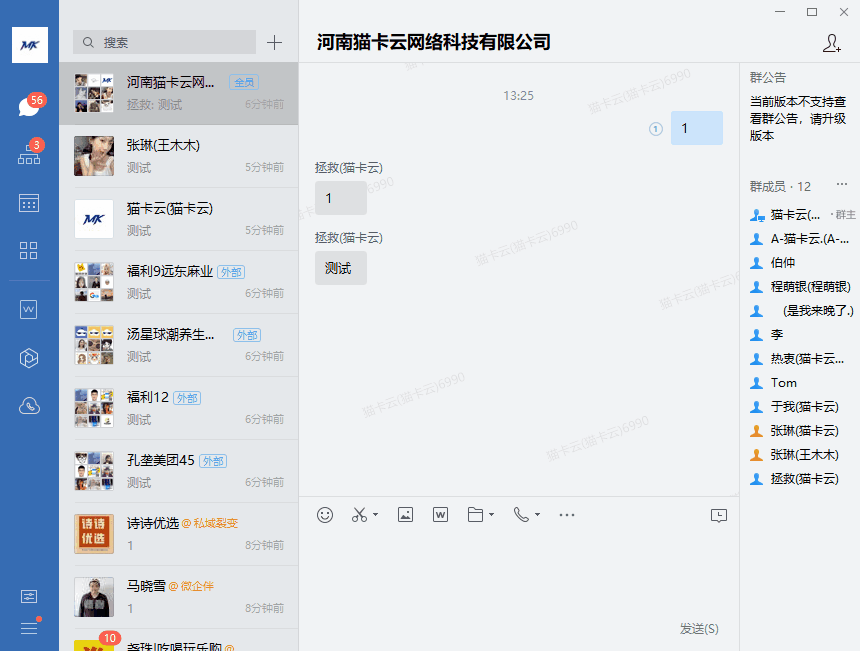Click the chat title 河南猫卡云网络科技有限公司
Image resolution: width=860 pixels, height=651 pixels.
[x=434, y=42]
